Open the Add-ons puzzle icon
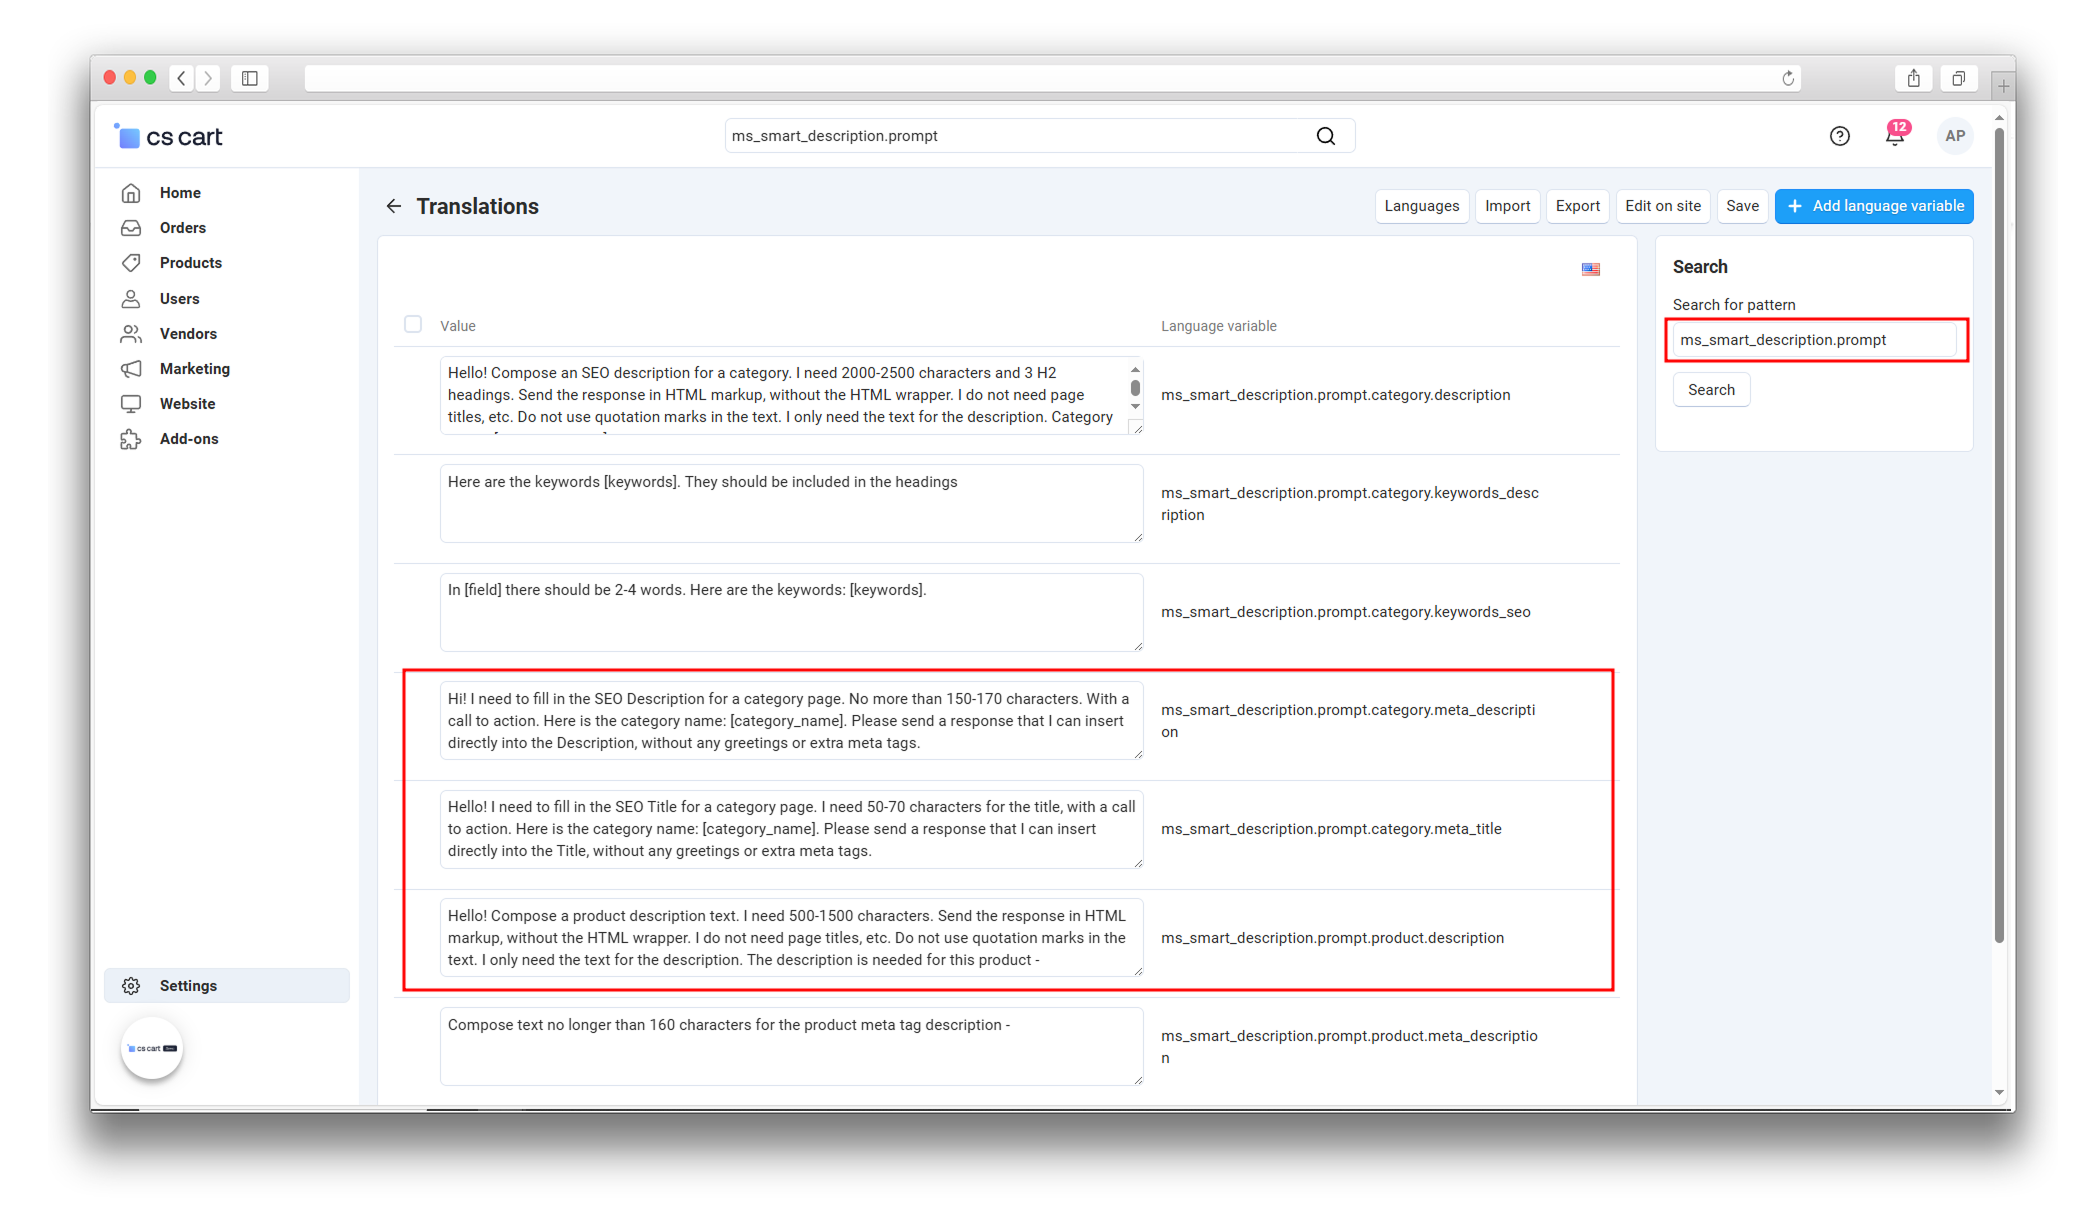 (131, 439)
